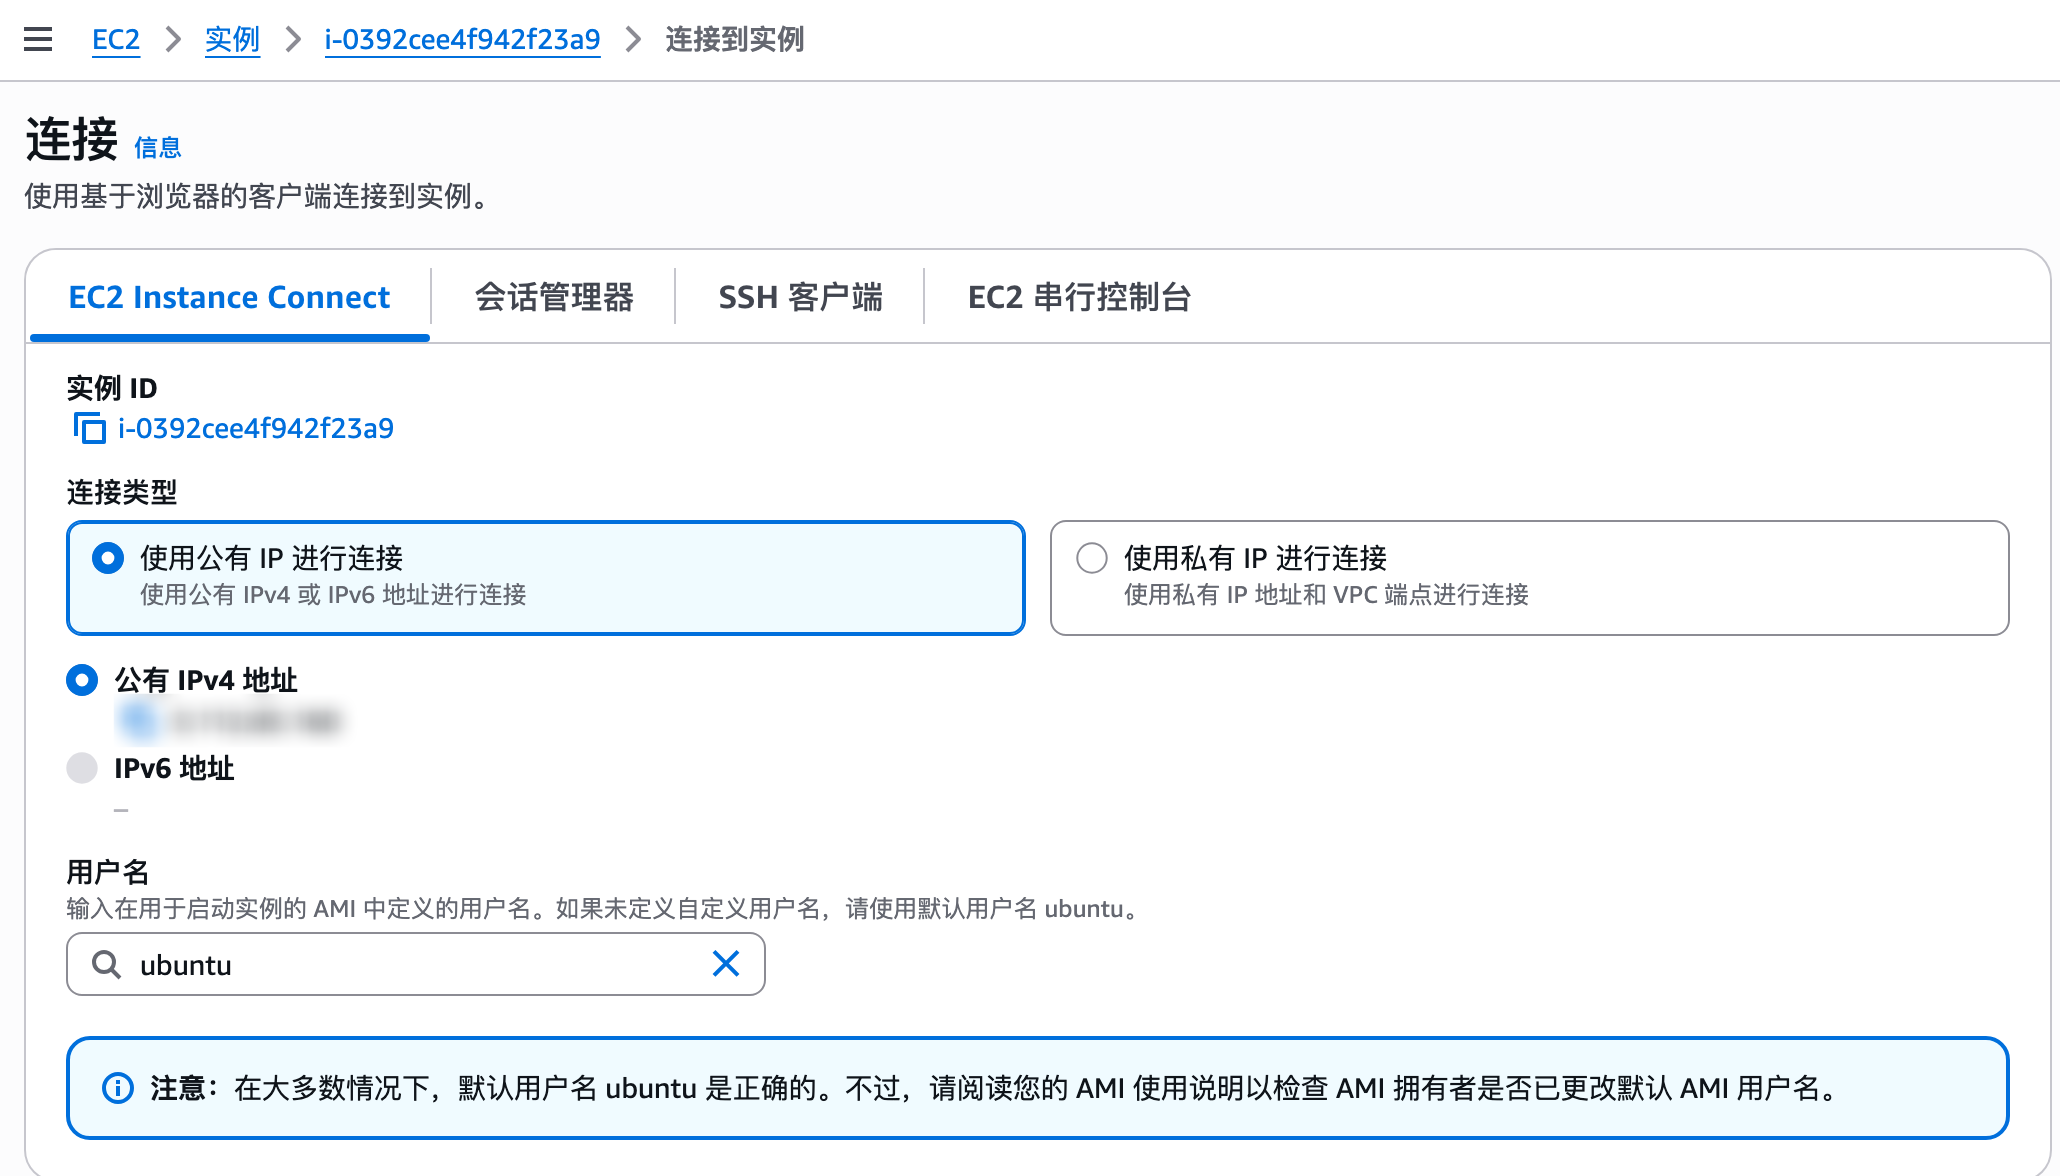
Task: Switch to the EC2 串行控制台 tab
Action: (x=1079, y=297)
